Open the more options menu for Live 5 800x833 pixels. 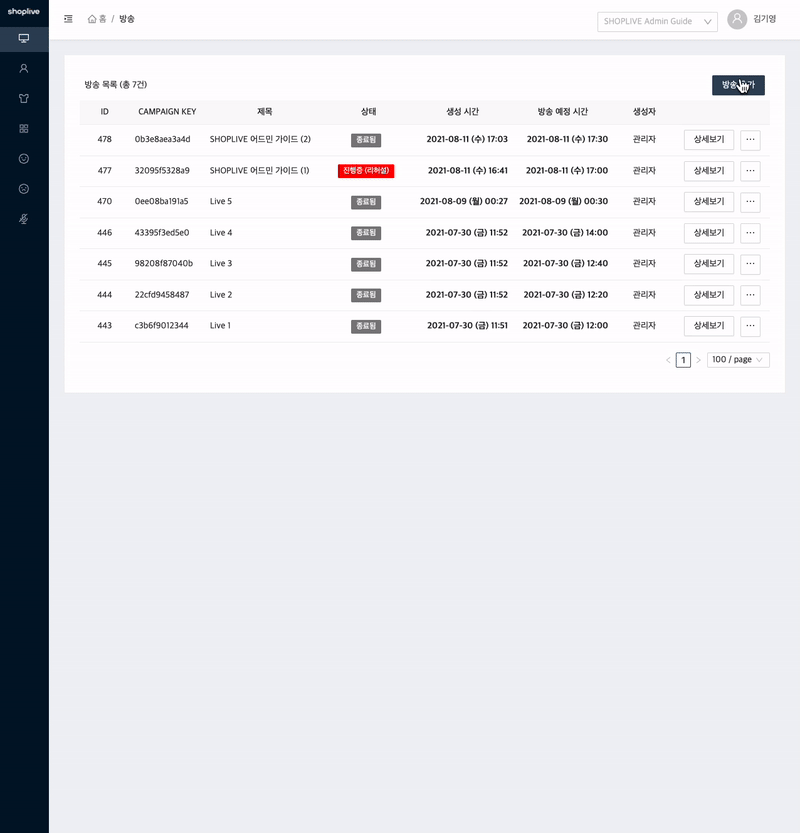point(750,202)
